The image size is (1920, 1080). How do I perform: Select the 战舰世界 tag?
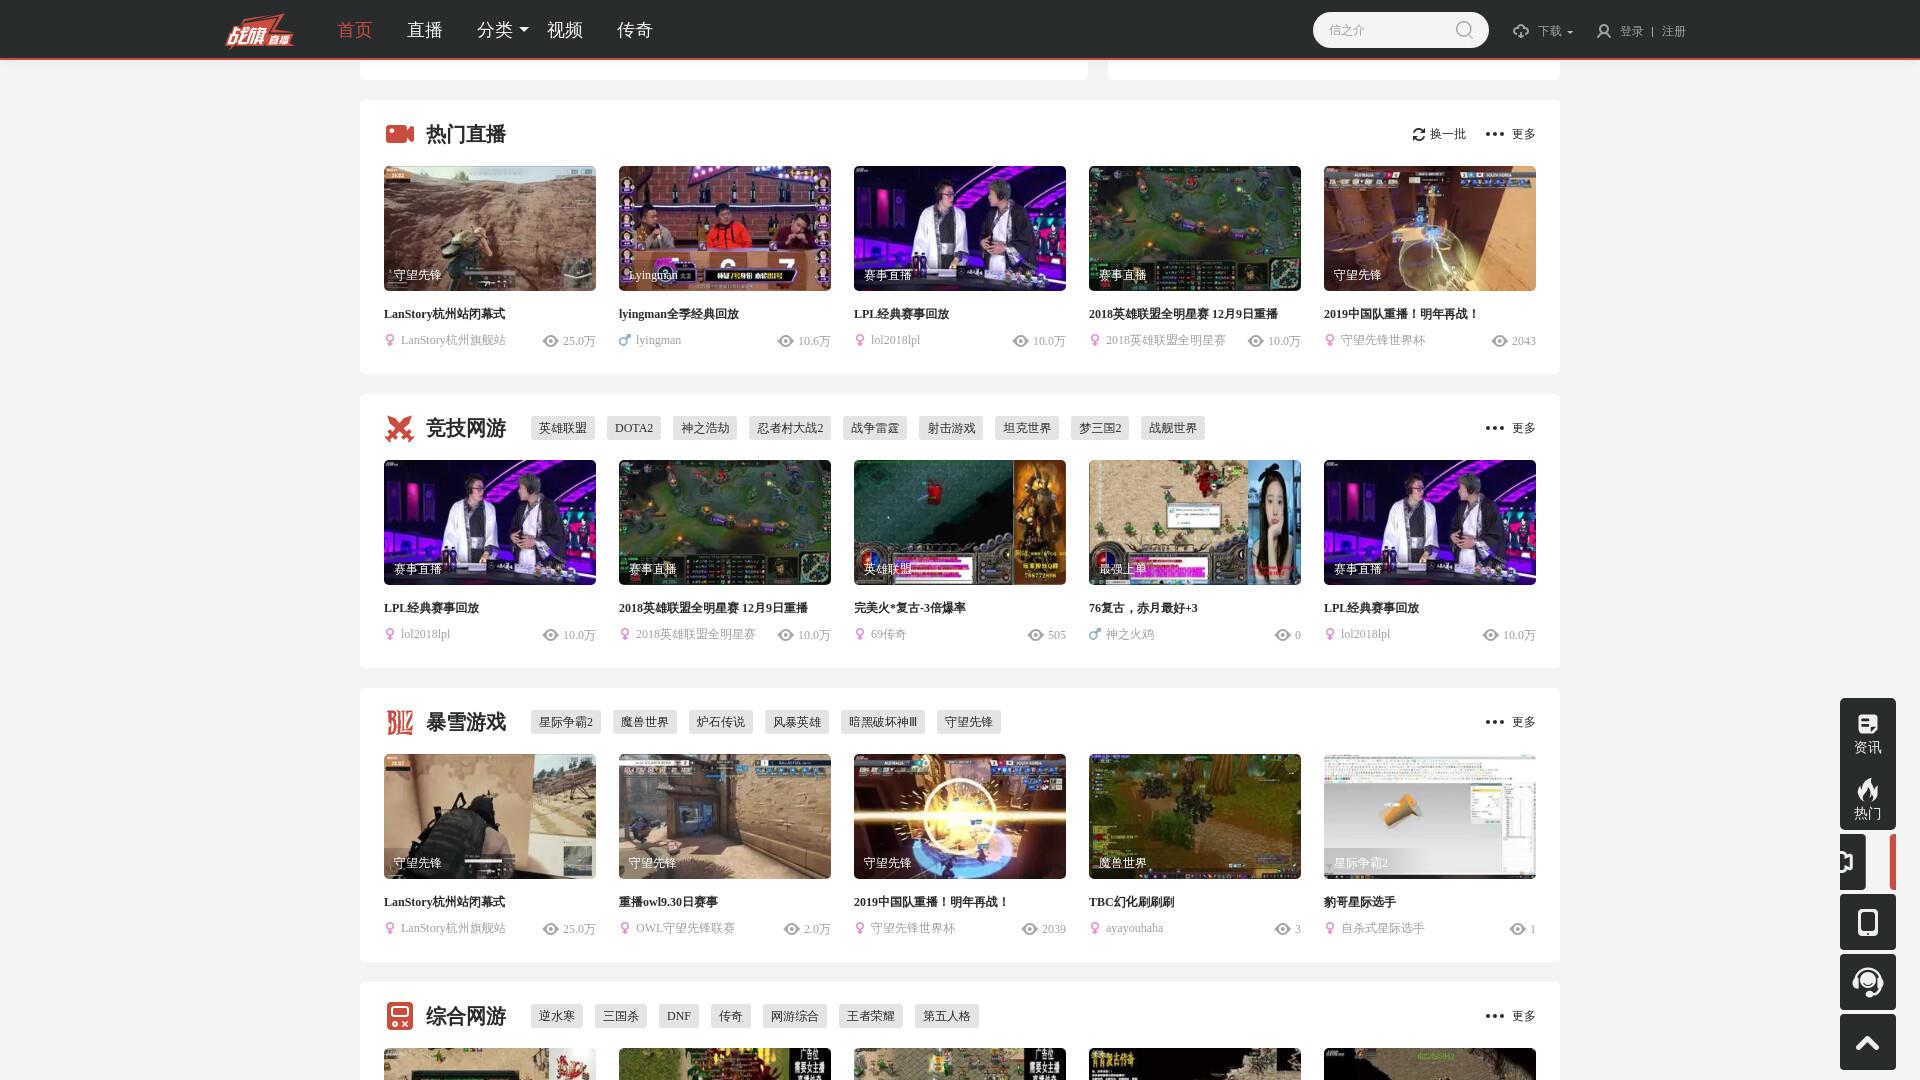1173,428
